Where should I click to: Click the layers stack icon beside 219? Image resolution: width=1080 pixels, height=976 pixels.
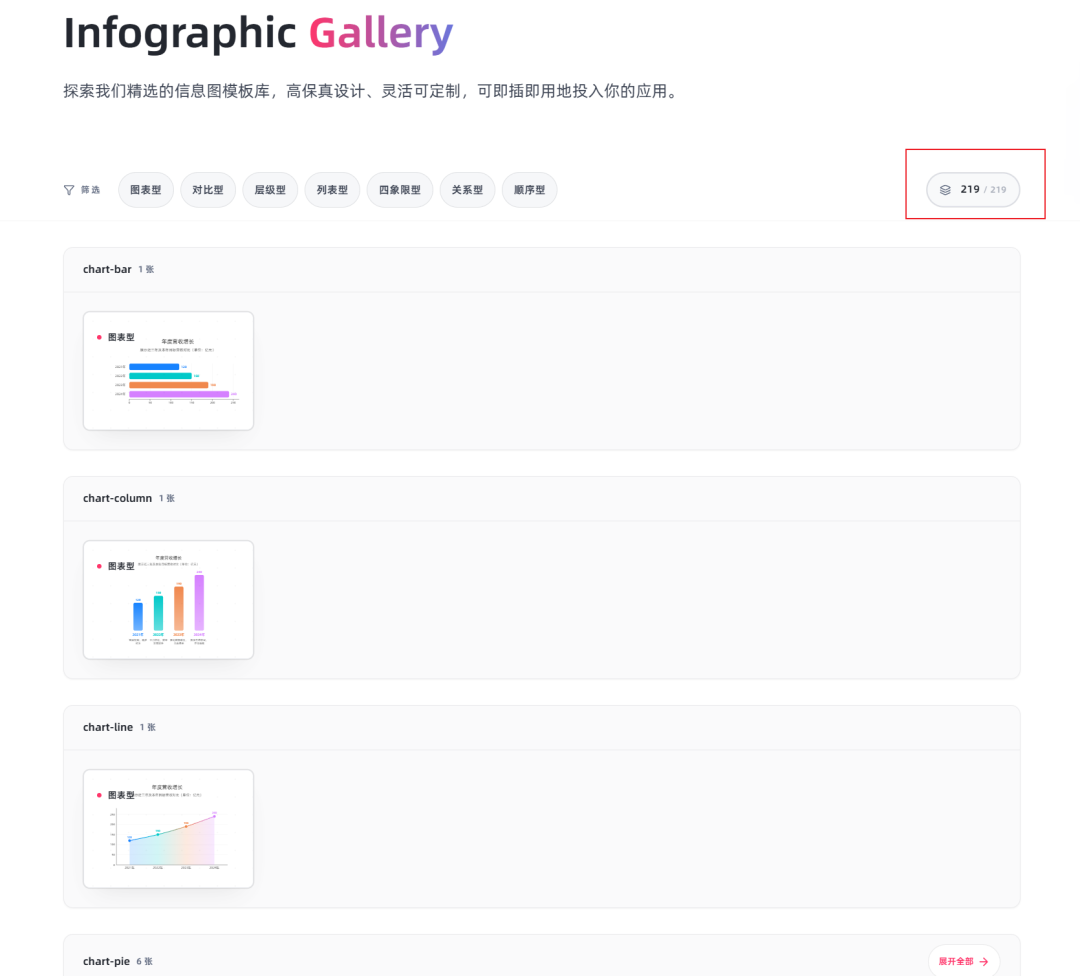945,190
